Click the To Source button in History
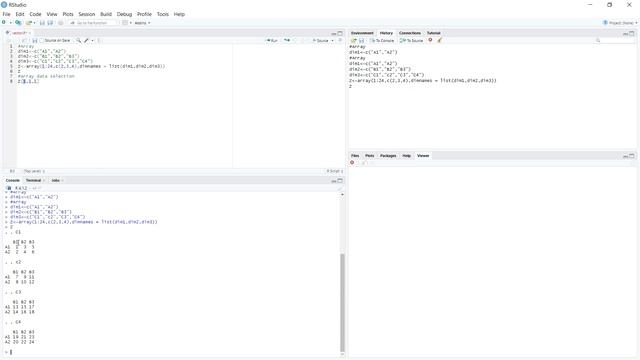The height and width of the screenshot is (360, 640). pos(411,40)
